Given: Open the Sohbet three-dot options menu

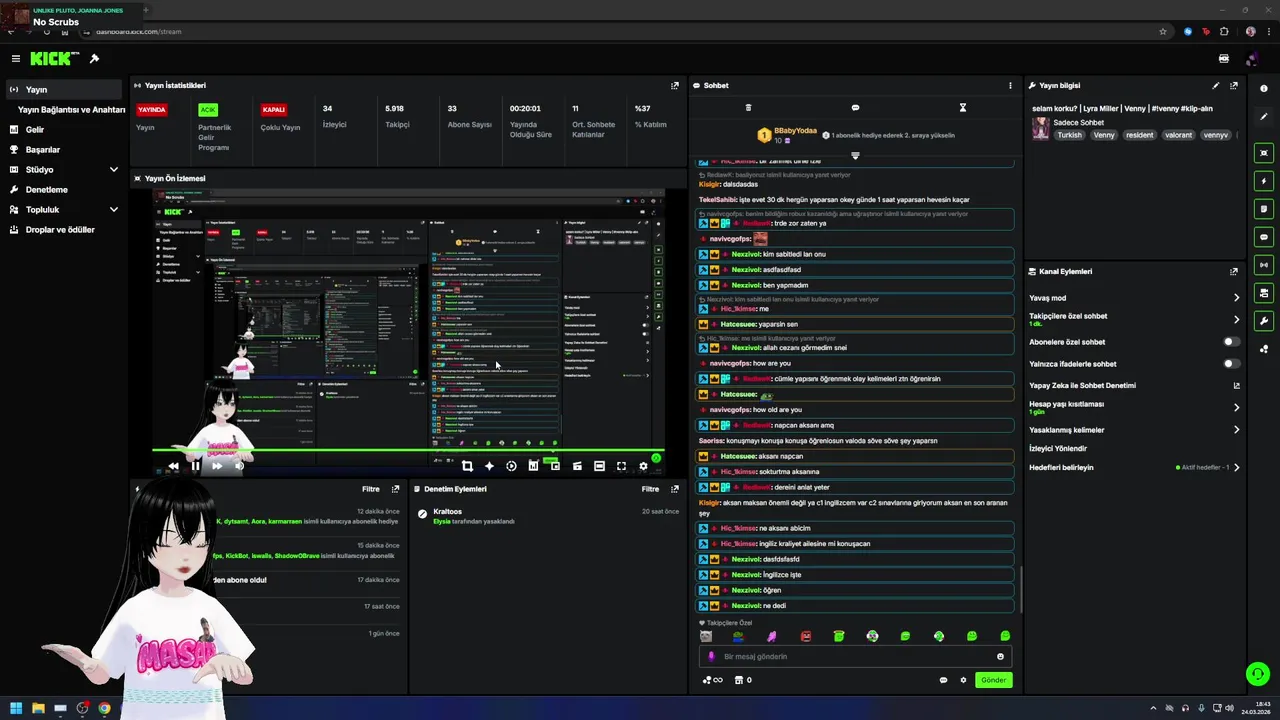Looking at the screenshot, I should [1010, 86].
